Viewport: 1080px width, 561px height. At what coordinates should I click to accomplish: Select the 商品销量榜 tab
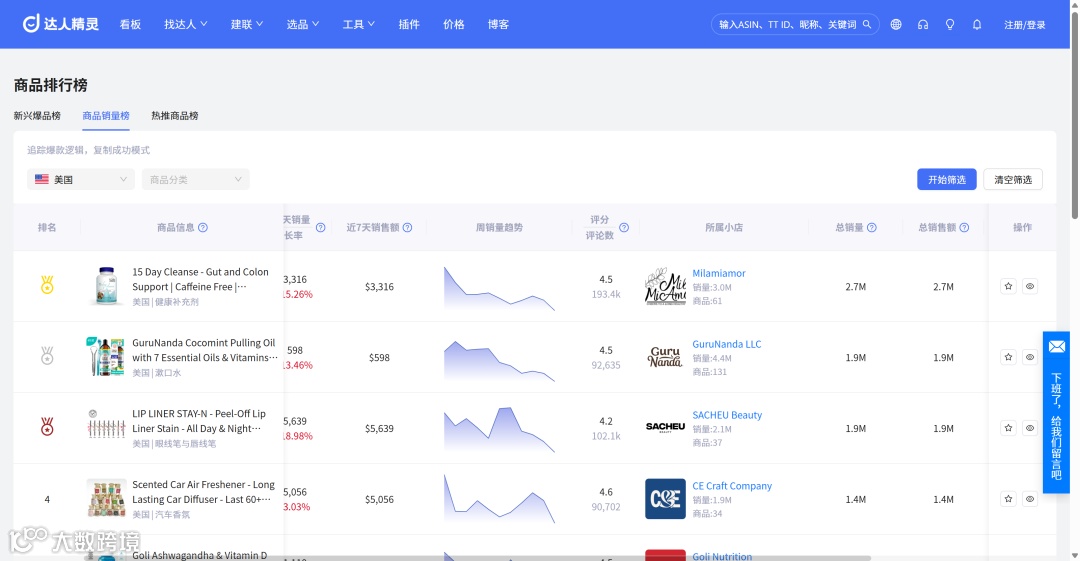click(106, 116)
